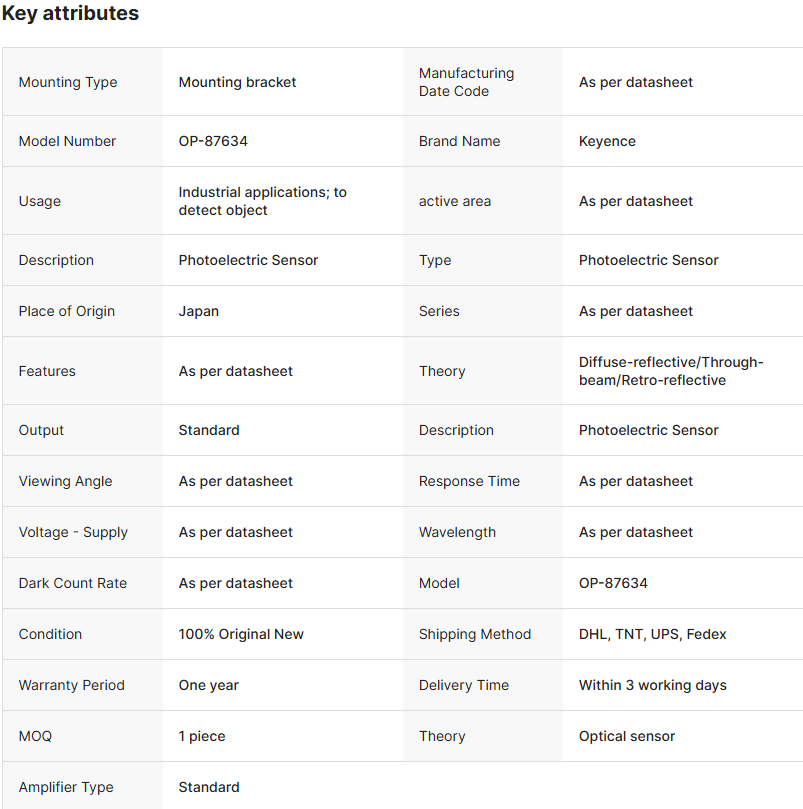
Task: Click the Manufacturing Date Code label
Action: [466, 82]
